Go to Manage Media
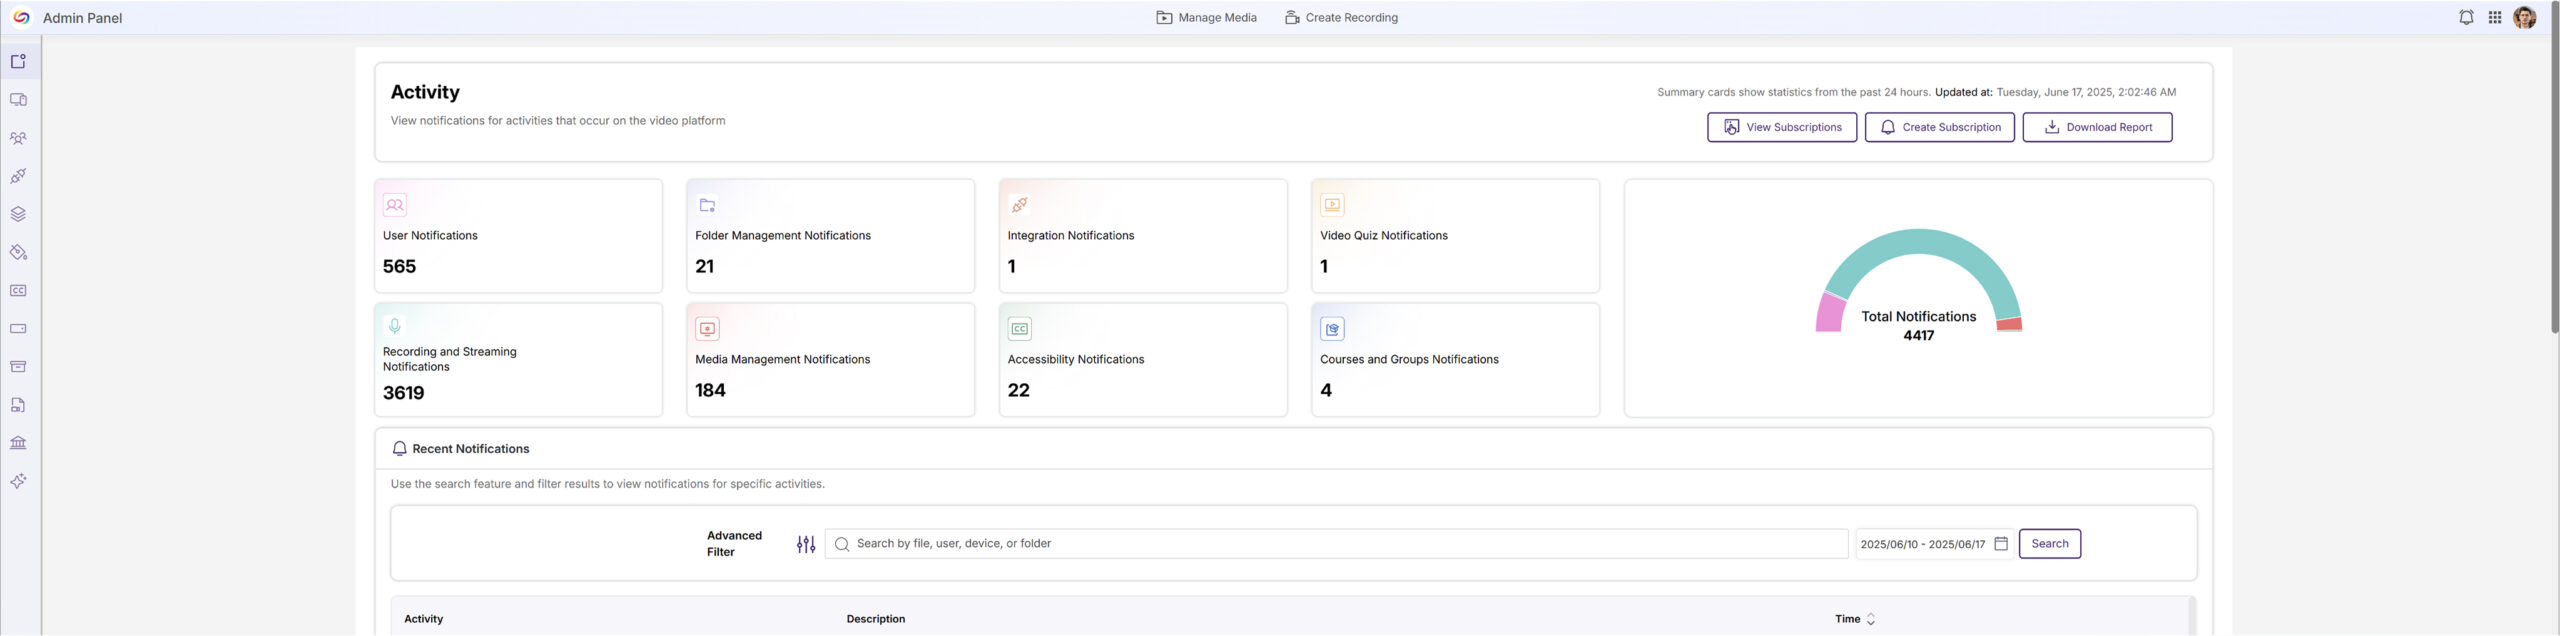The width and height of the screenshot is (2560, 636). point(1206,18)
